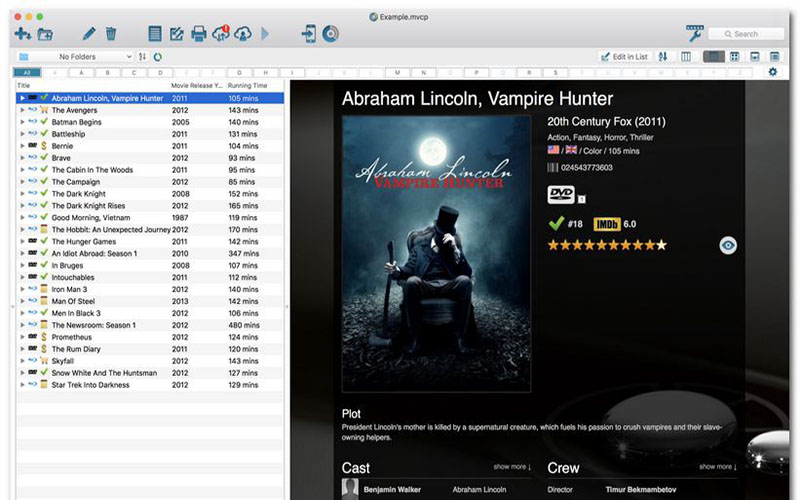Select the Prometheus row

click(150, 337)
